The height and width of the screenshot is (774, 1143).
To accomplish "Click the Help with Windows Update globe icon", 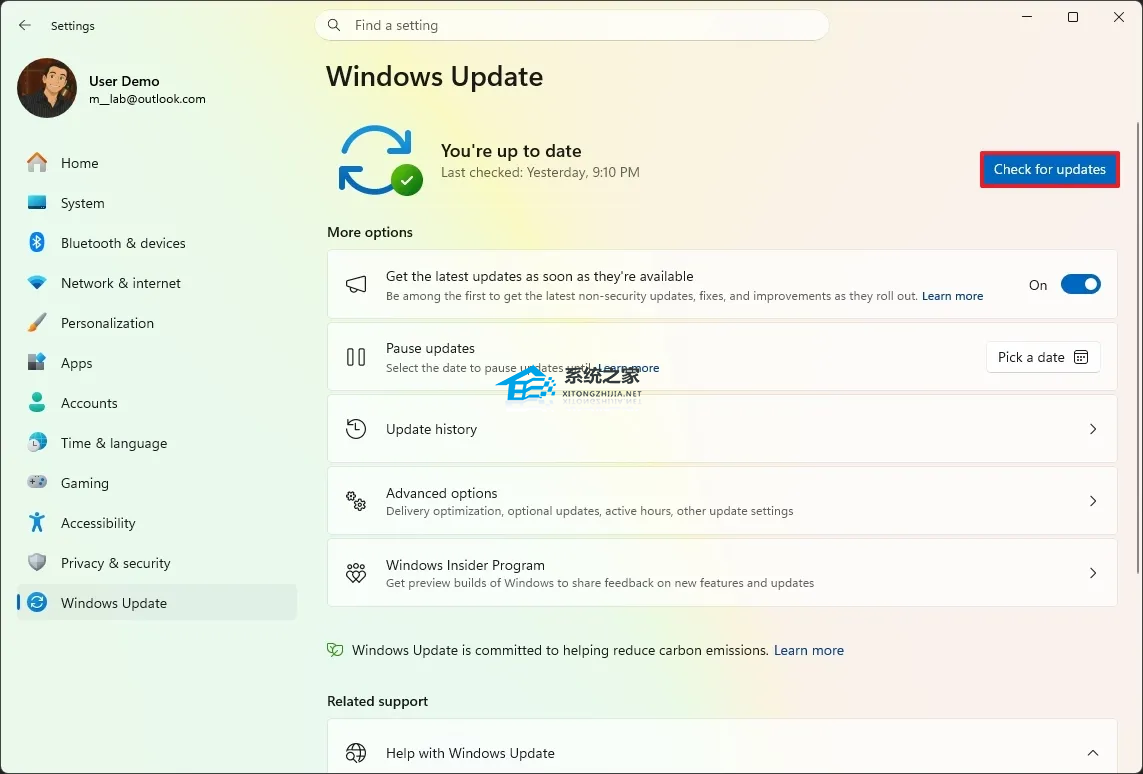I will pyautogui.click(x=356, y=753).
